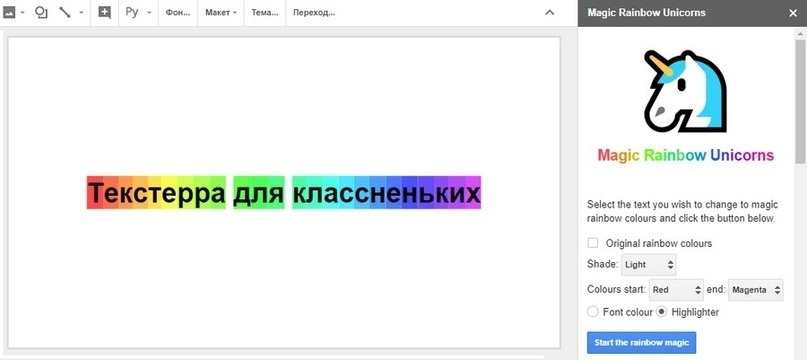
Task: Open the Фон background option
Action: 178,13
